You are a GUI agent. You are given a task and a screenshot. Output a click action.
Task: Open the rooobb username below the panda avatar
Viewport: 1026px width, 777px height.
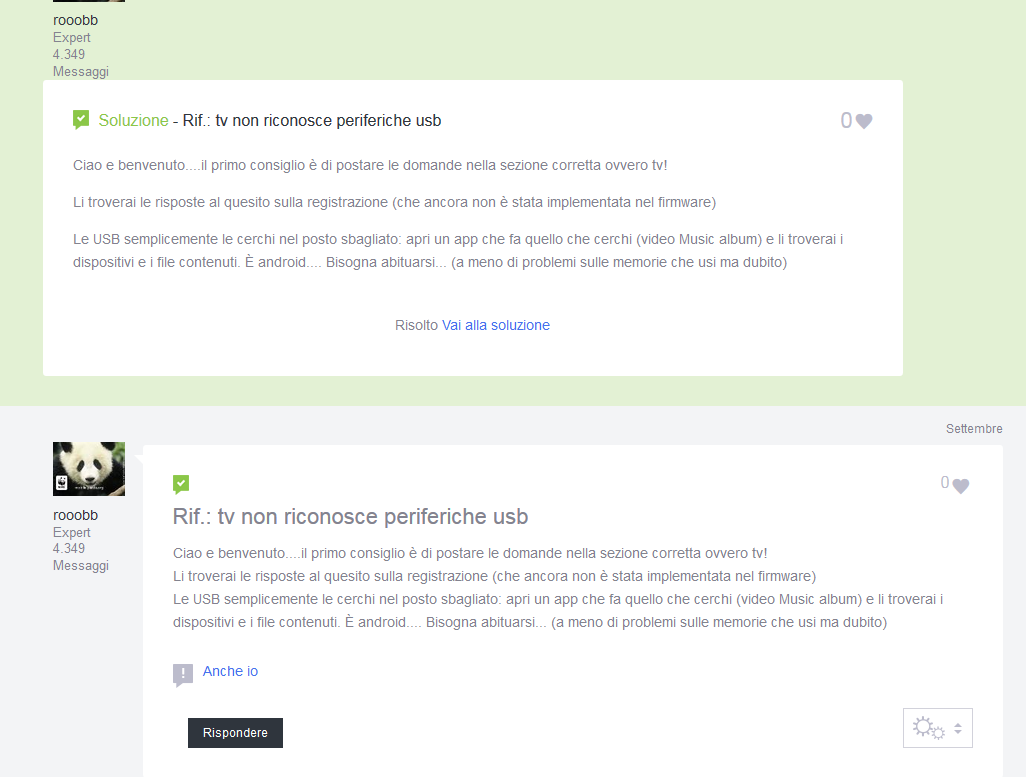[x=75, y=515]
